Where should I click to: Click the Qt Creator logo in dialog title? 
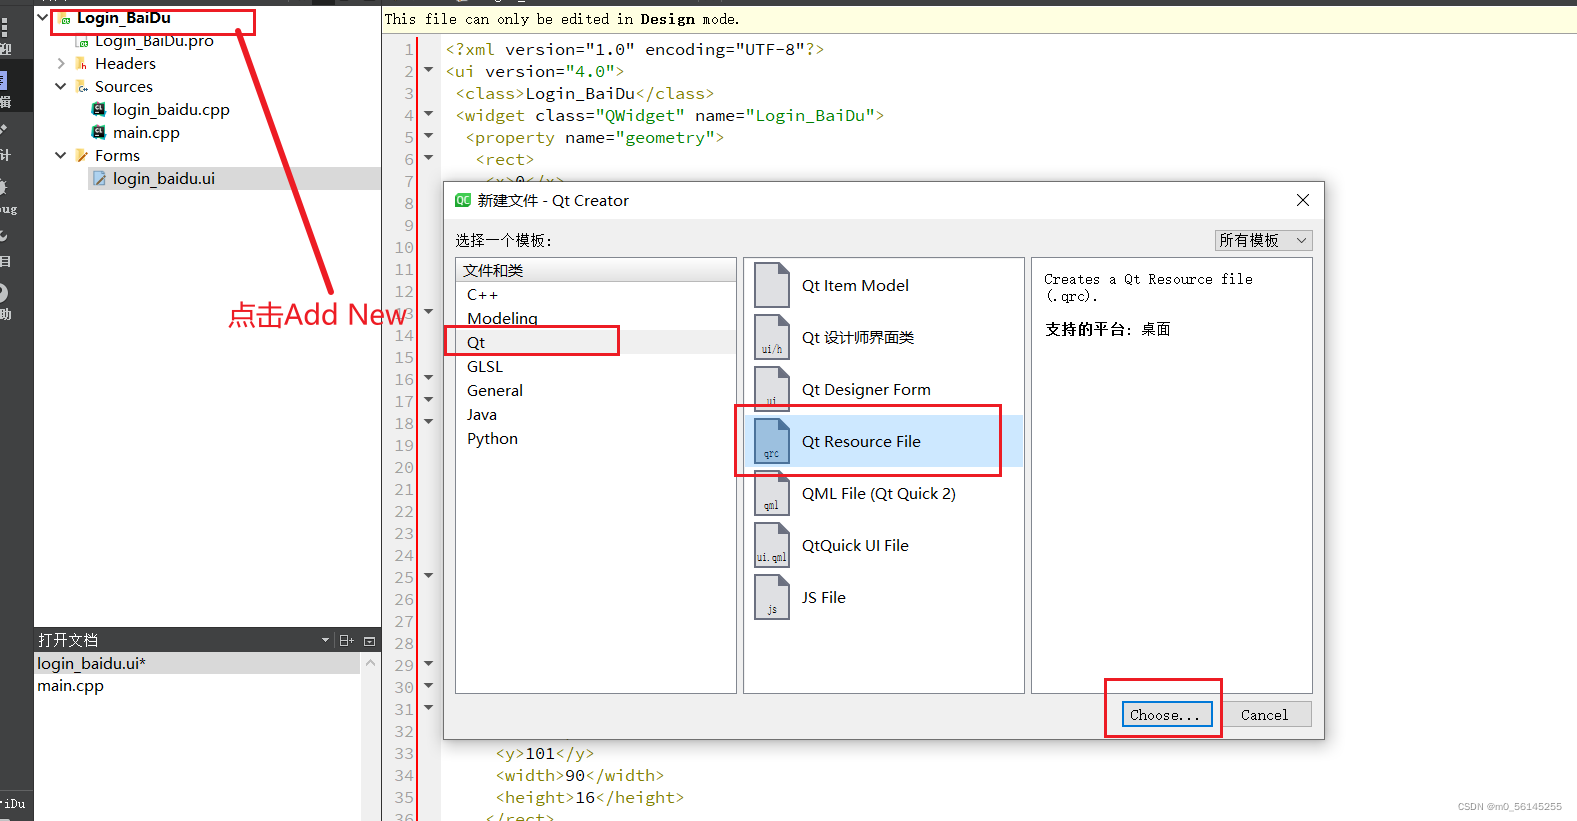[x=463, y=200]
